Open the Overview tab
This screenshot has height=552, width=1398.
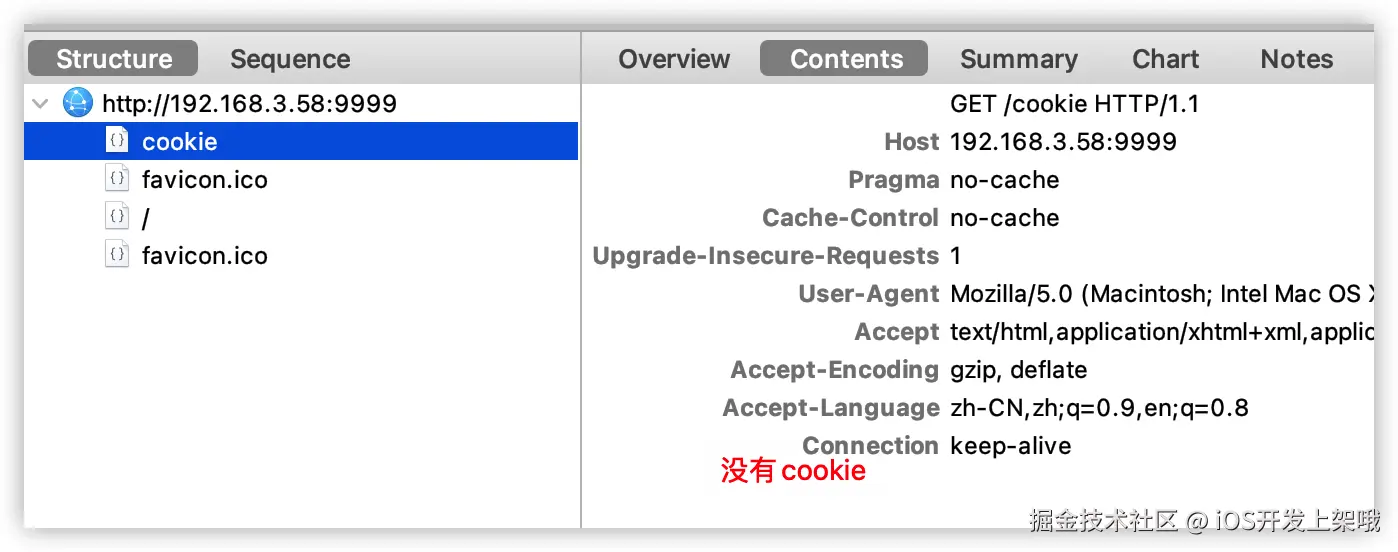(x=674, y=59)
